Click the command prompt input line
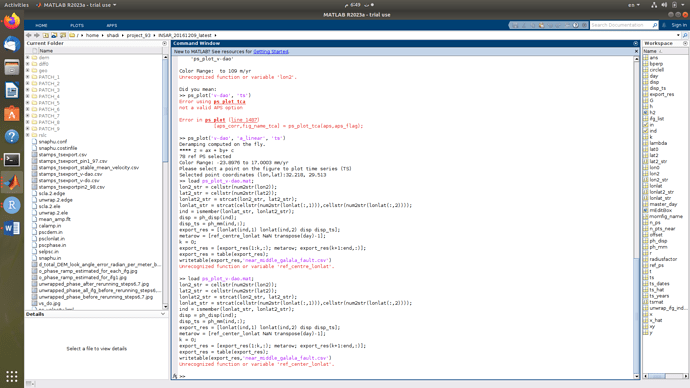 point(407,376)
